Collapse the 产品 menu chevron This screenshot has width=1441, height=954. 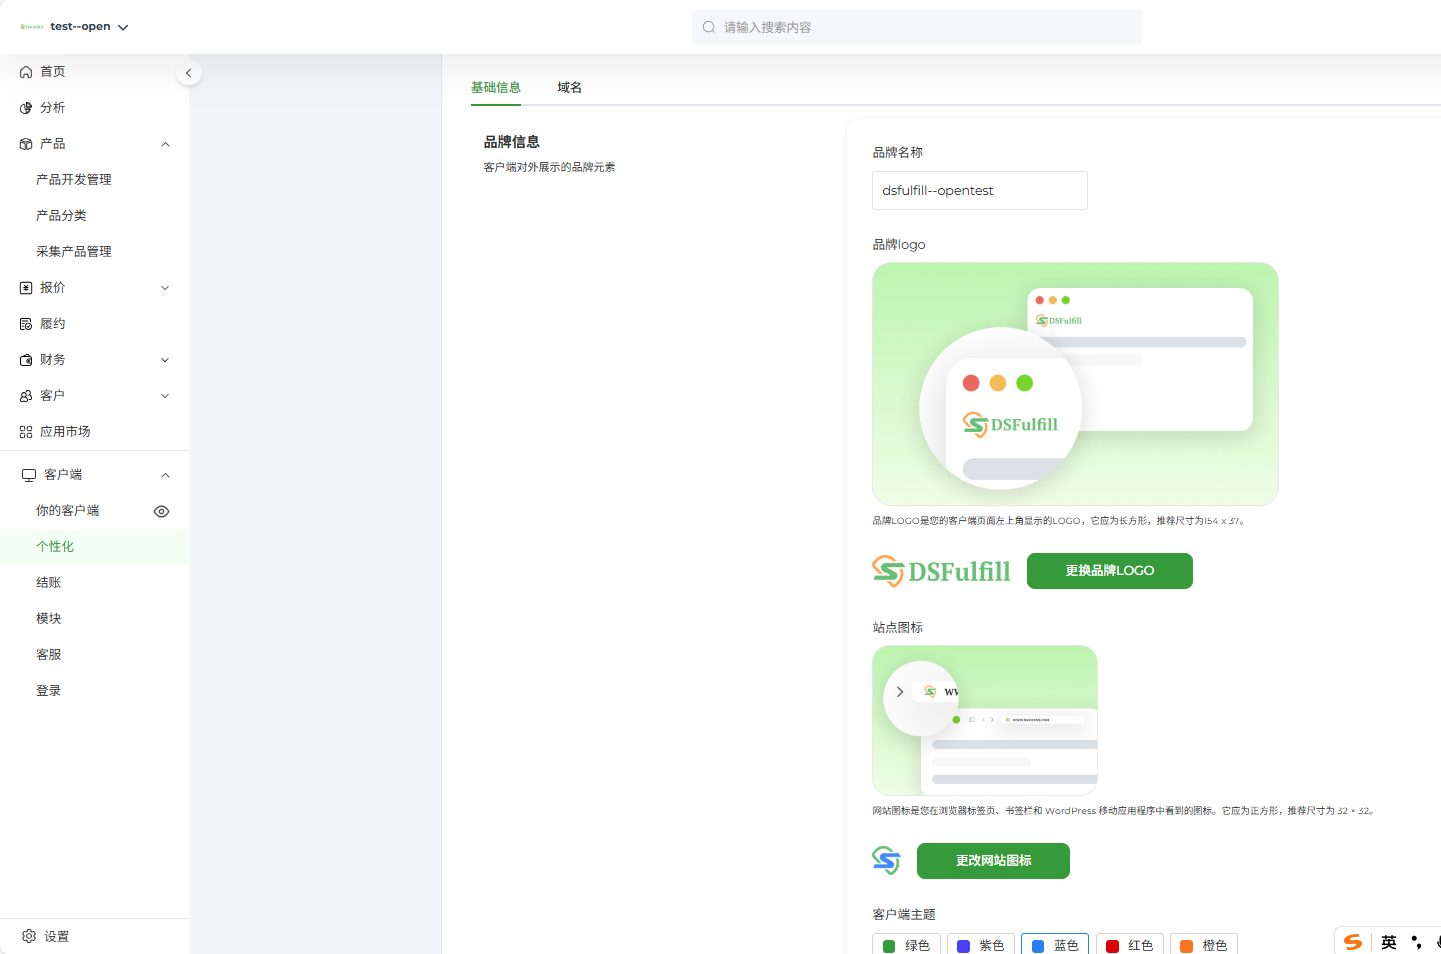tap(165, 144)
